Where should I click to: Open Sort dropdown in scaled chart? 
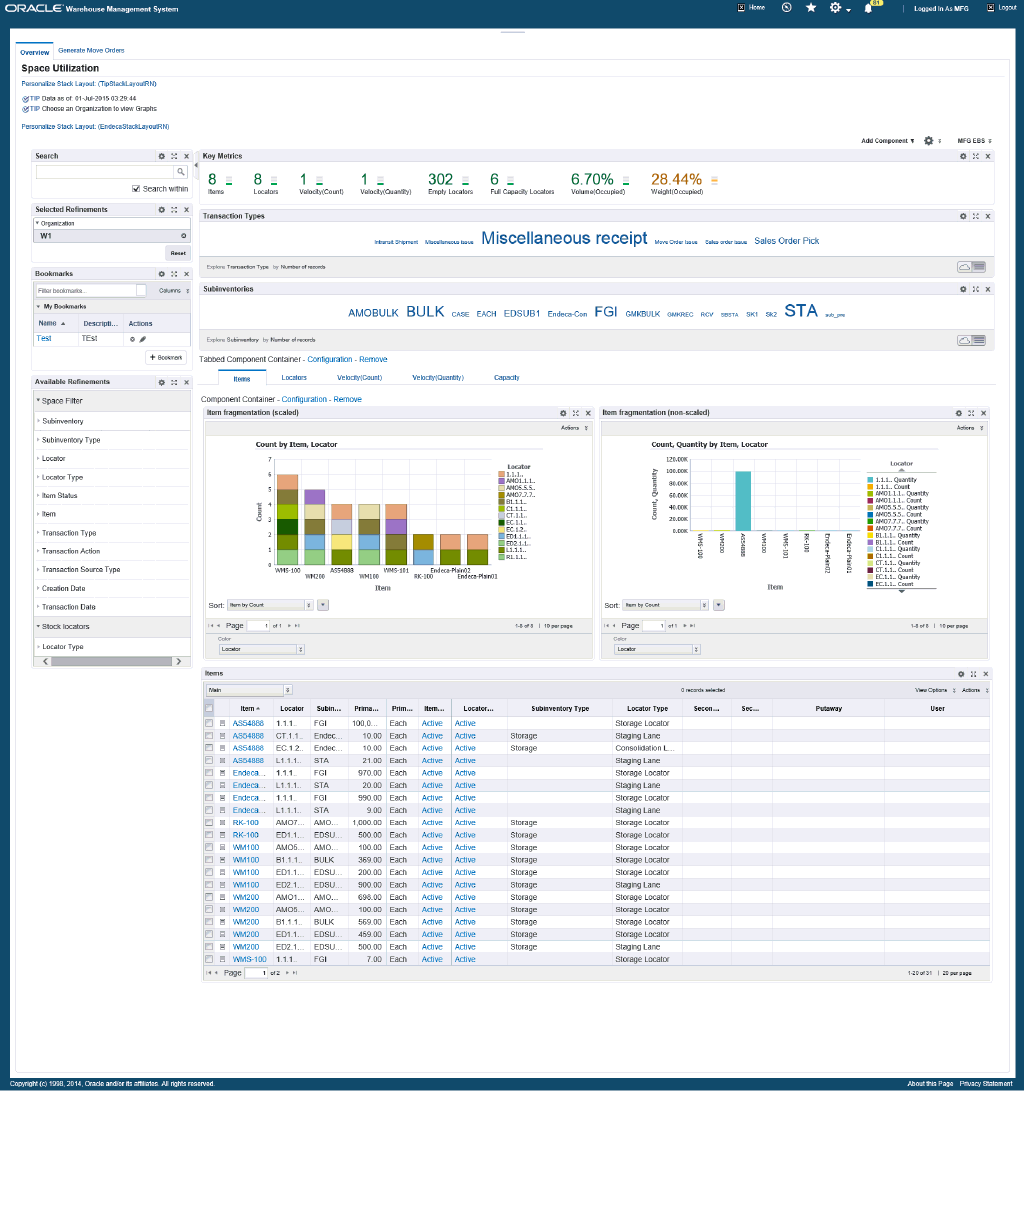click(x=270, y=605)
